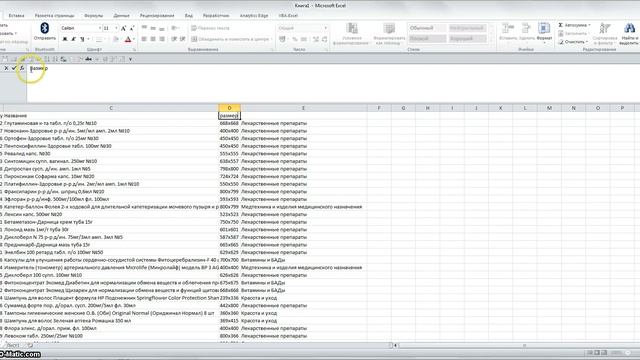Image resolution: width=640 pixels, height=360 pixels.
Task: Open the font size 11 dropdown
Action: [x=116, y=28]
